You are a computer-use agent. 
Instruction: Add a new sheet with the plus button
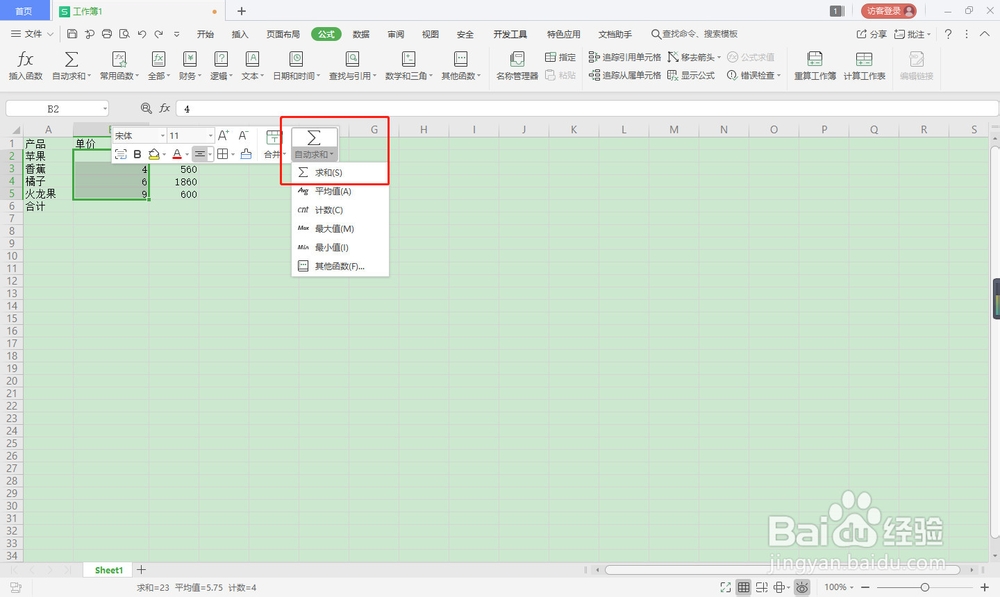coord(142,570)
